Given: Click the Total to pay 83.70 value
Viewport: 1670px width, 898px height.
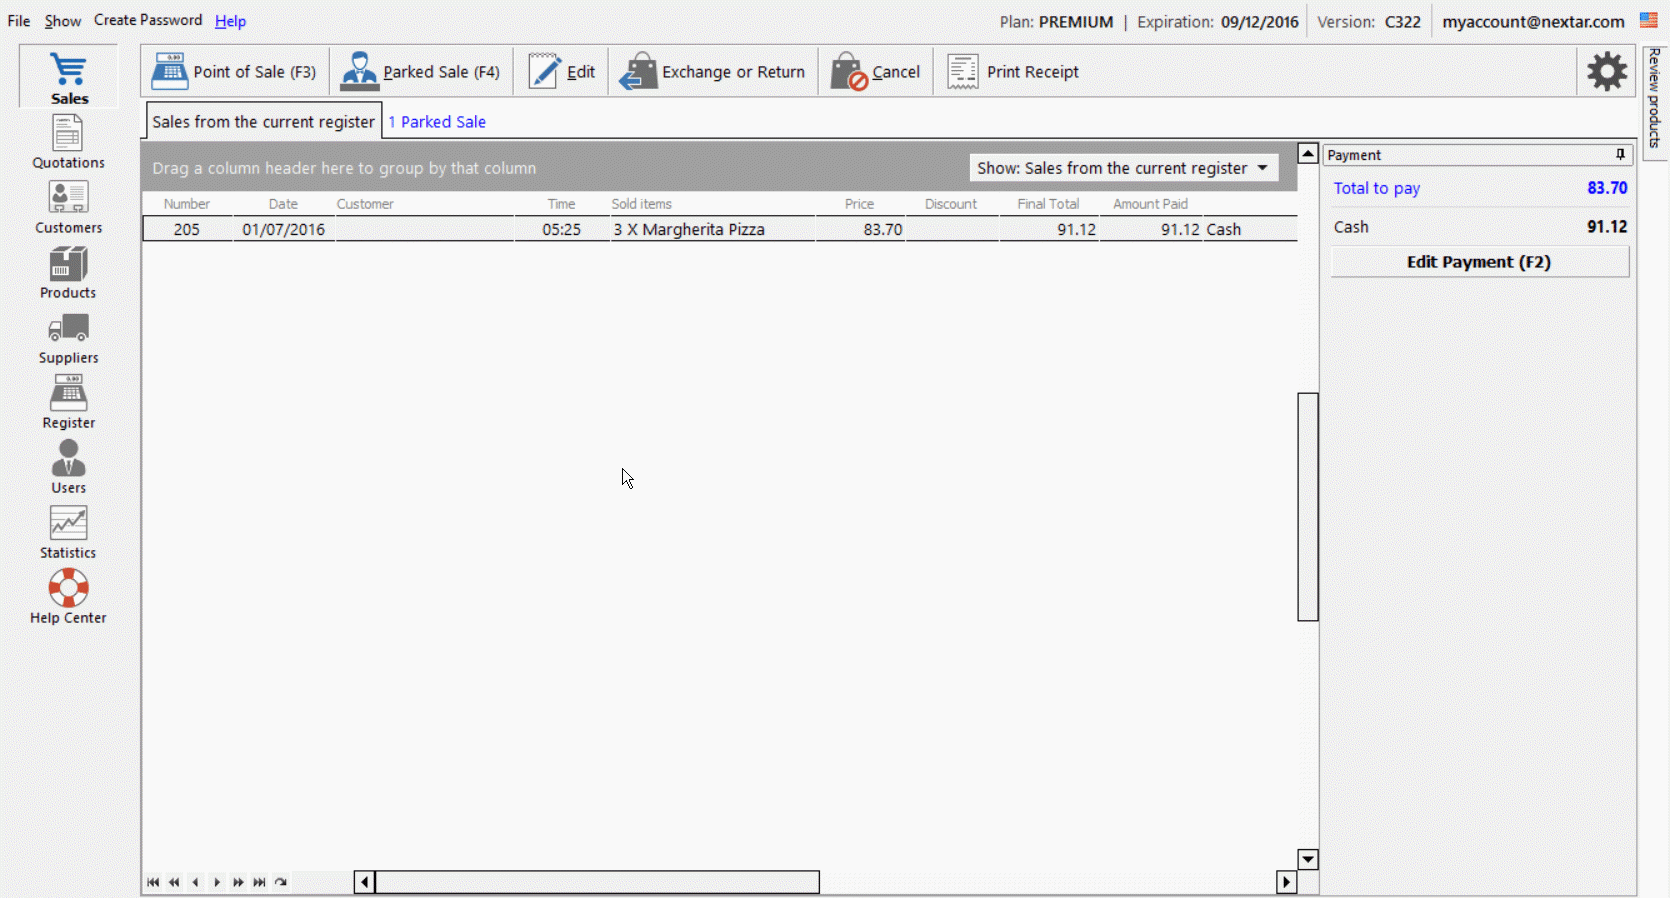Looking at the screenshot, I should pos(1606,188).
